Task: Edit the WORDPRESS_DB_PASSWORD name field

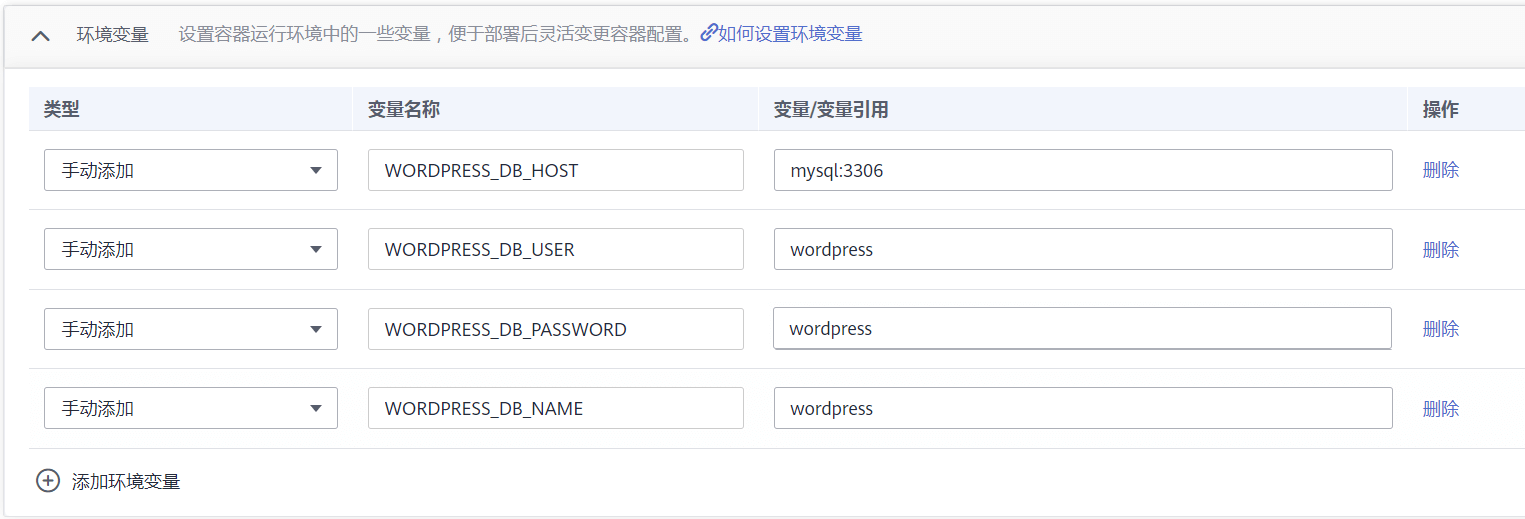Action: coord(556,329)
